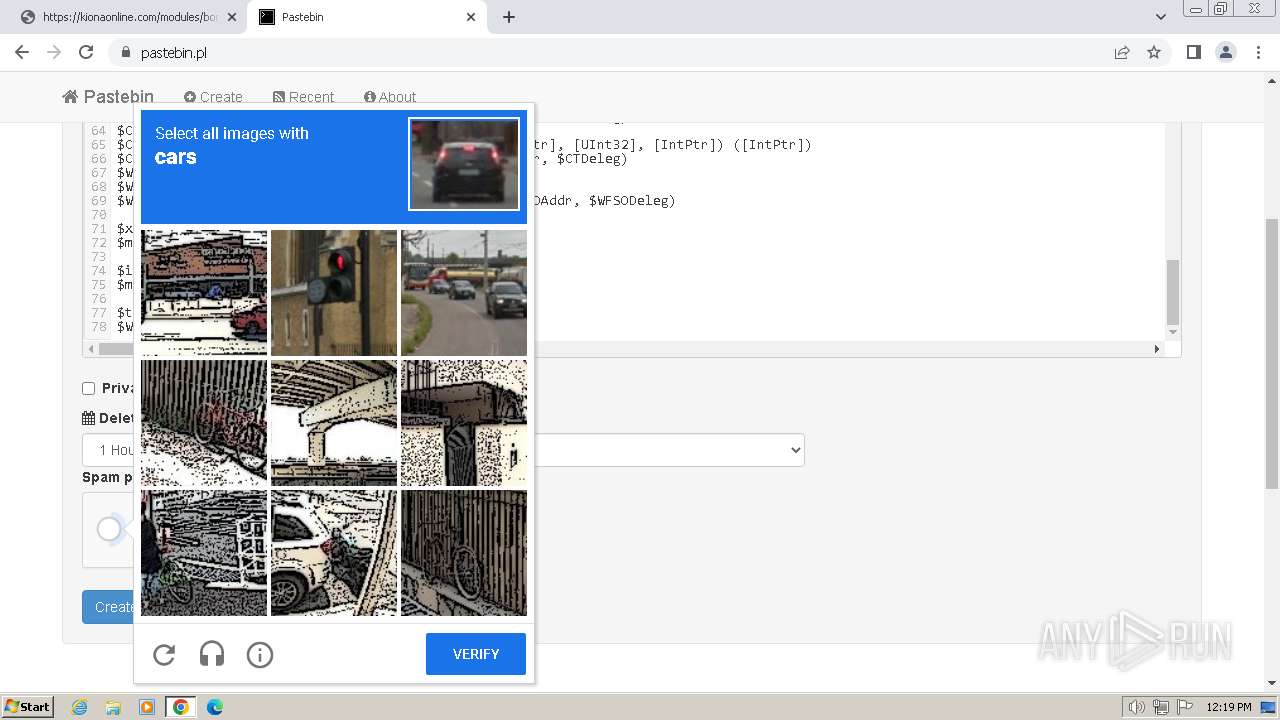Toggle the browser side panel
Image resolution: width=1280 pixels, height=720 pixels.
[1193, 52]
